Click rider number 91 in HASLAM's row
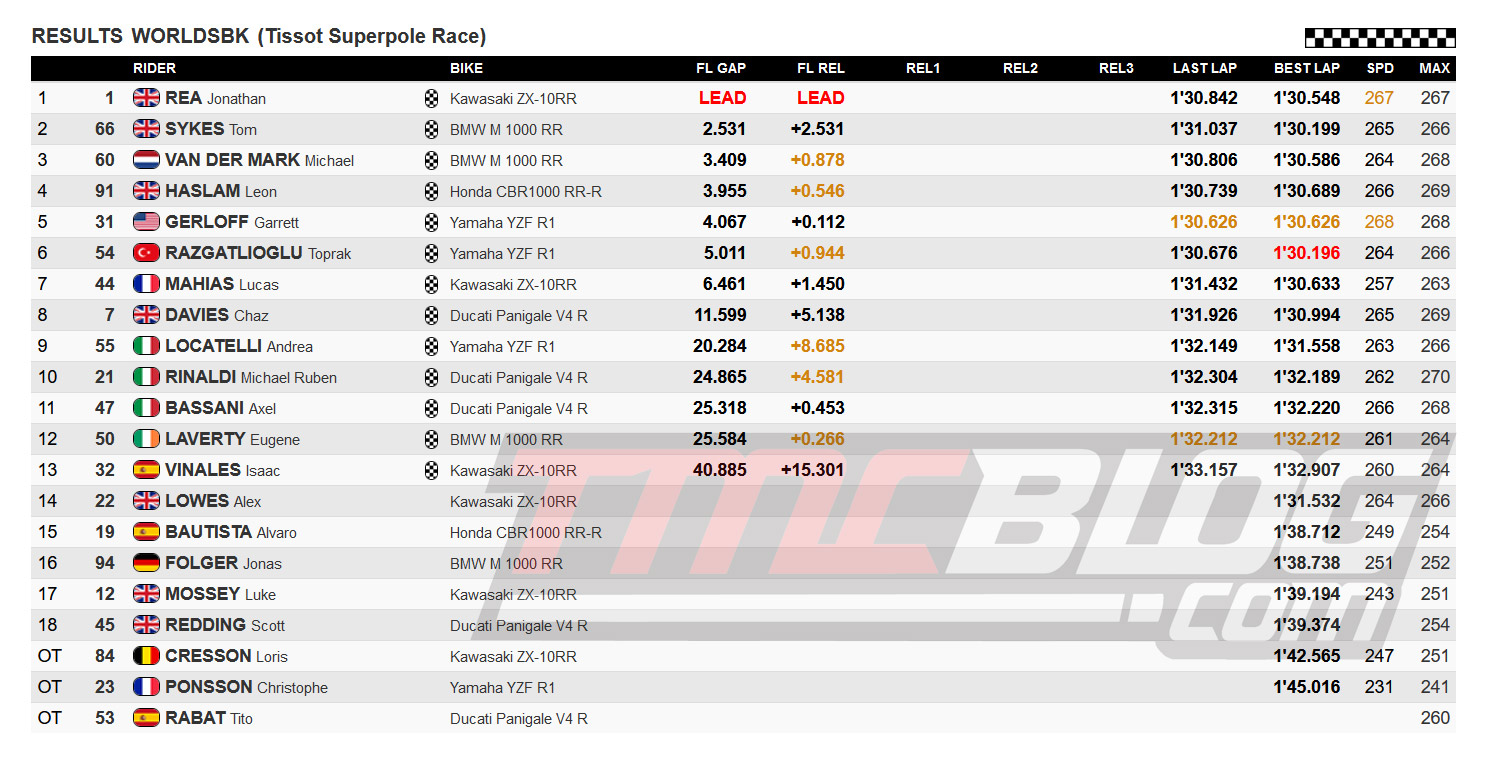The height and width of the screenshot is (758, 1500). tap(105, 191)
